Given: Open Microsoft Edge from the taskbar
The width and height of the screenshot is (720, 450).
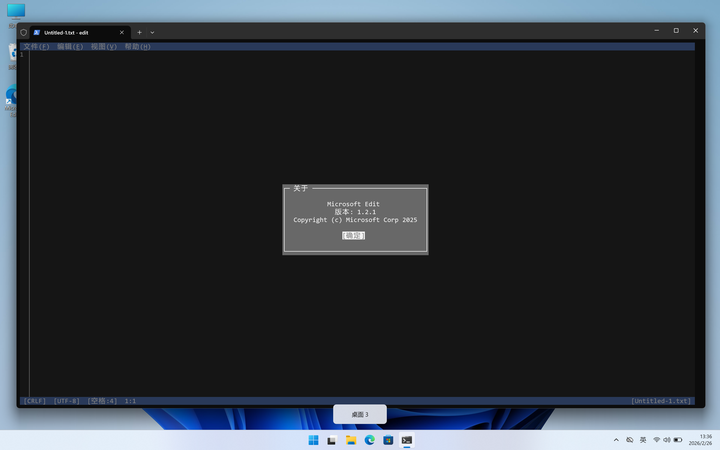Looking at the screenshot, I should click(370, 440).
